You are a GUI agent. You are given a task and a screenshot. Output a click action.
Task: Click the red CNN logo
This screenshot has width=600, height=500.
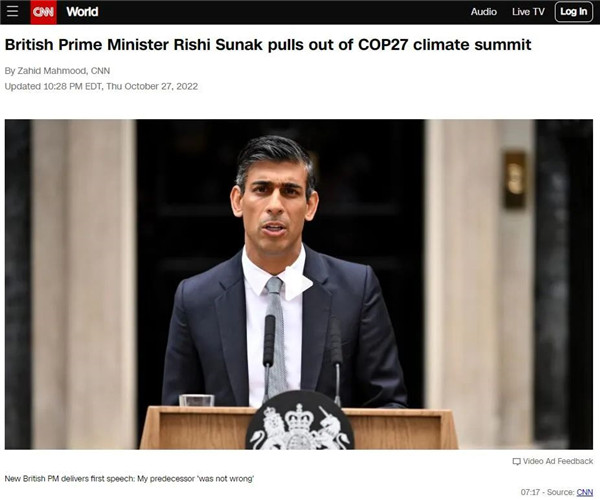point(44,12)
